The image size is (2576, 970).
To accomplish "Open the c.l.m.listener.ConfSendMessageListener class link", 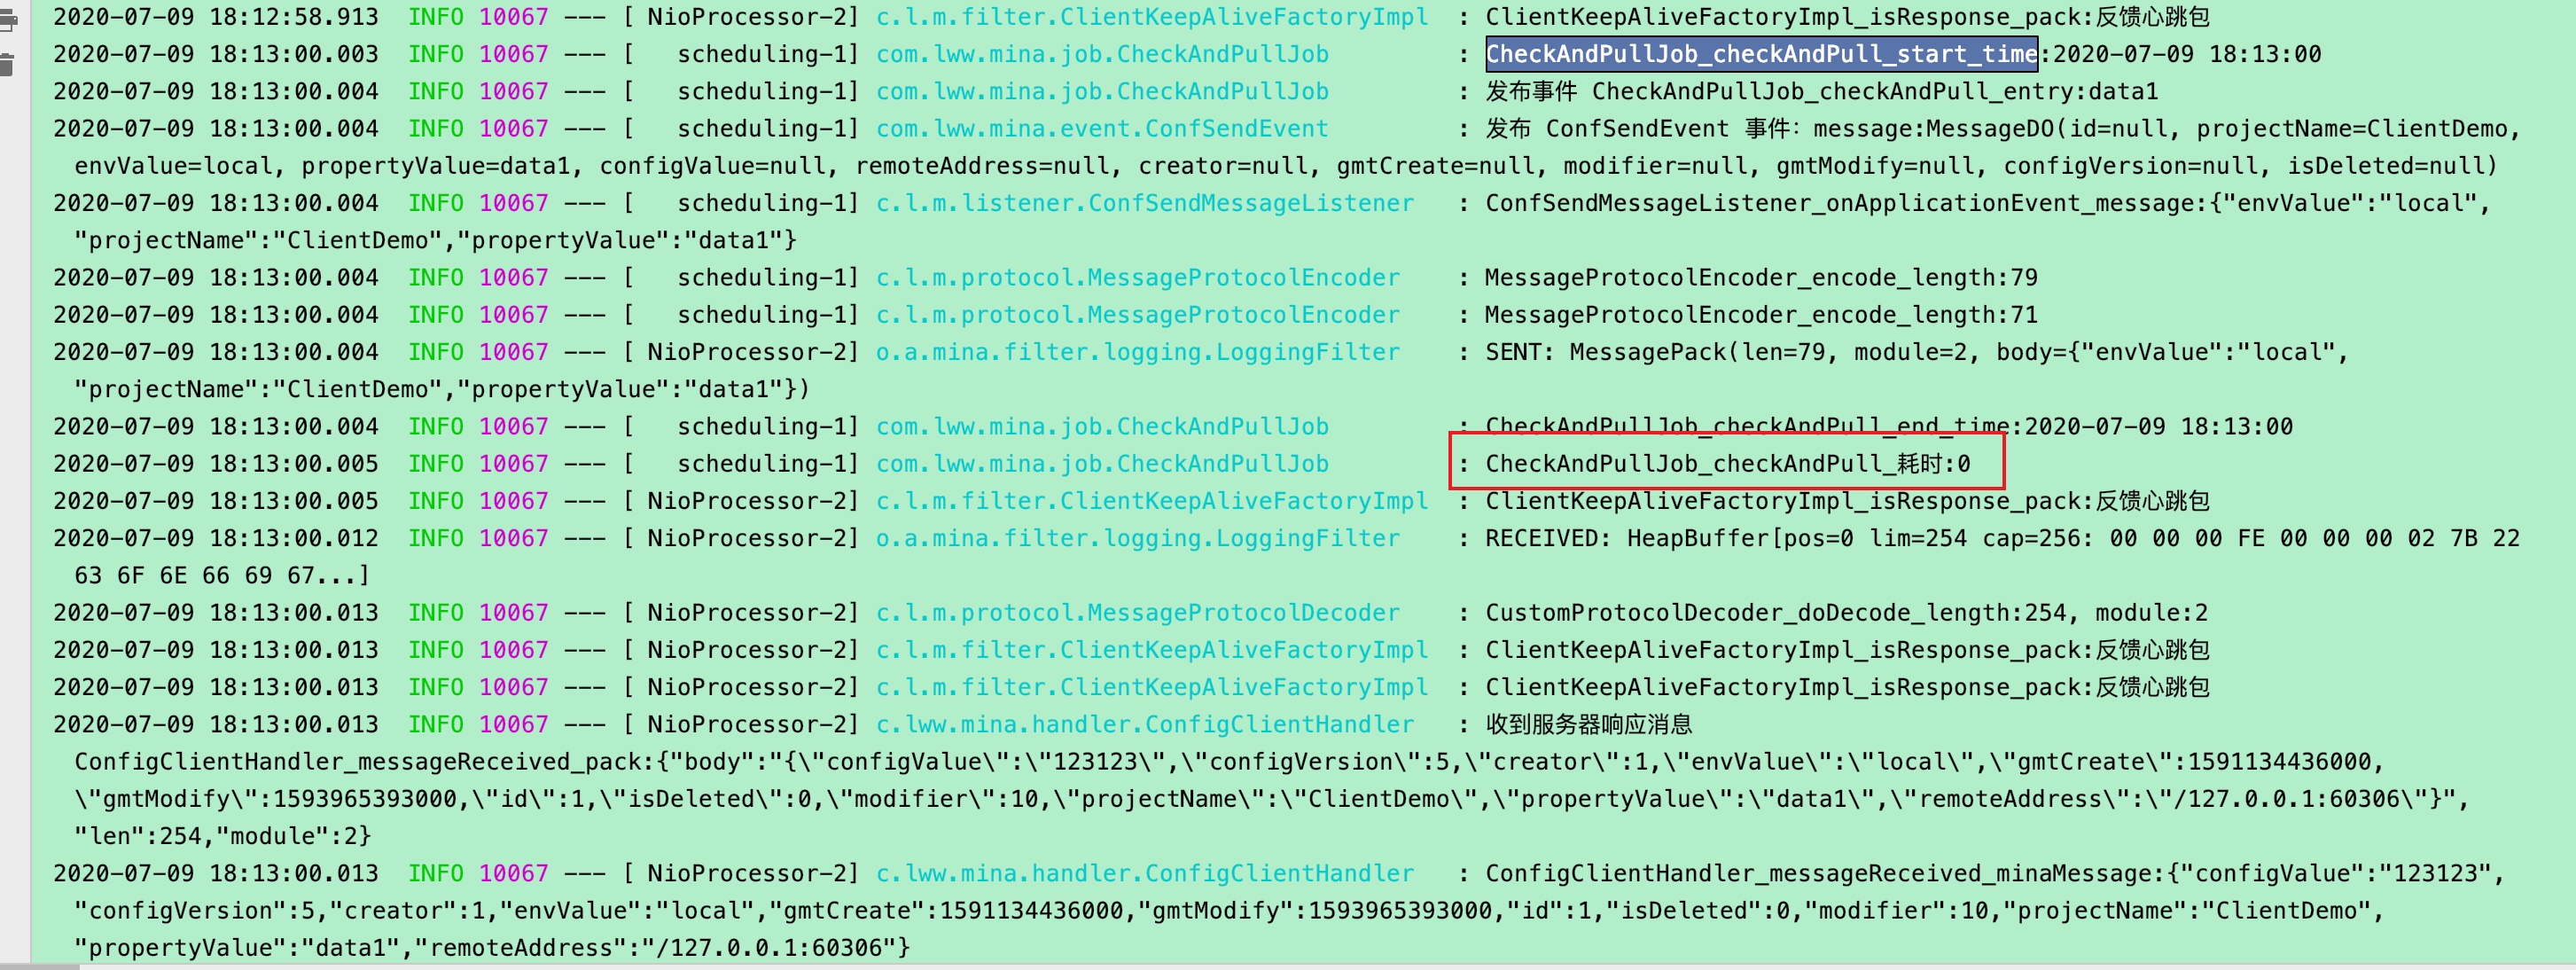I will pos(1144,203).
